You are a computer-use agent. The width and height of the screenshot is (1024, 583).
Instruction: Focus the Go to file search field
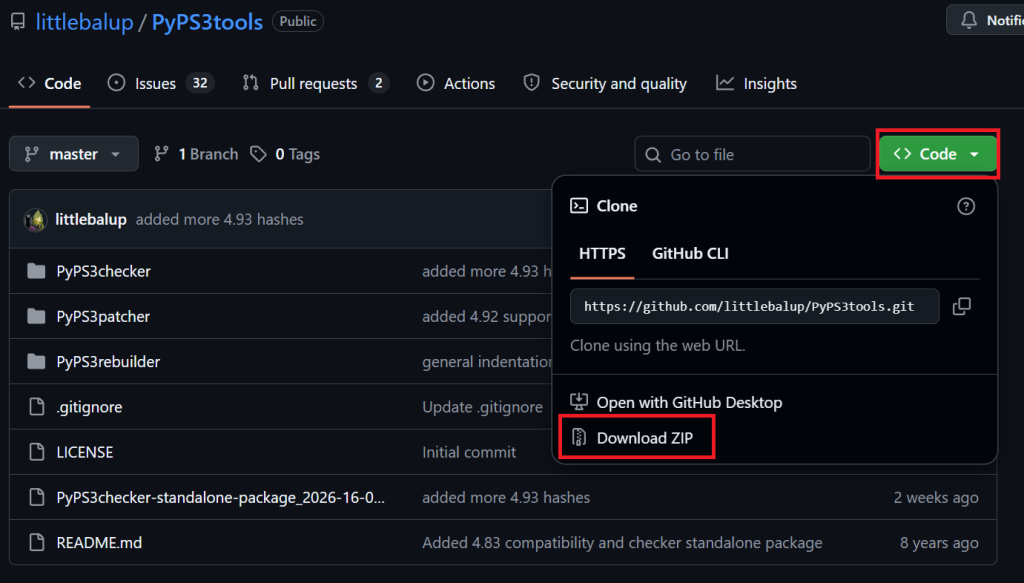click(752, 155)
